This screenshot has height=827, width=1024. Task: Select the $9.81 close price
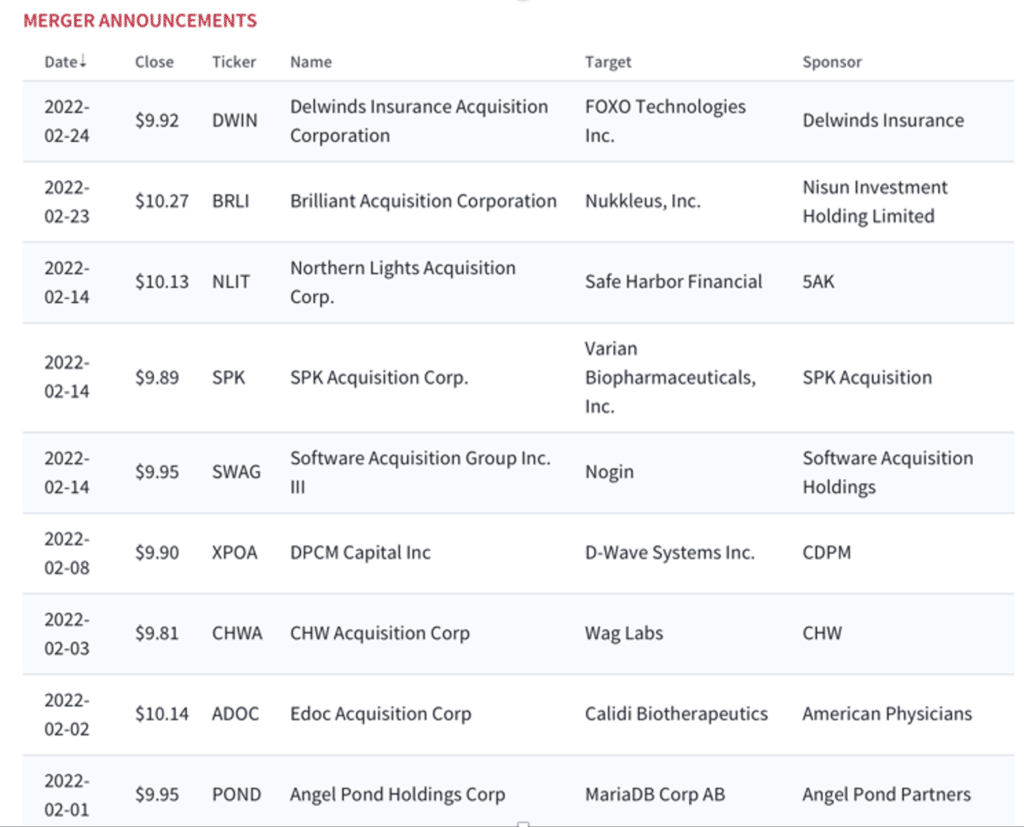(157, 633)
